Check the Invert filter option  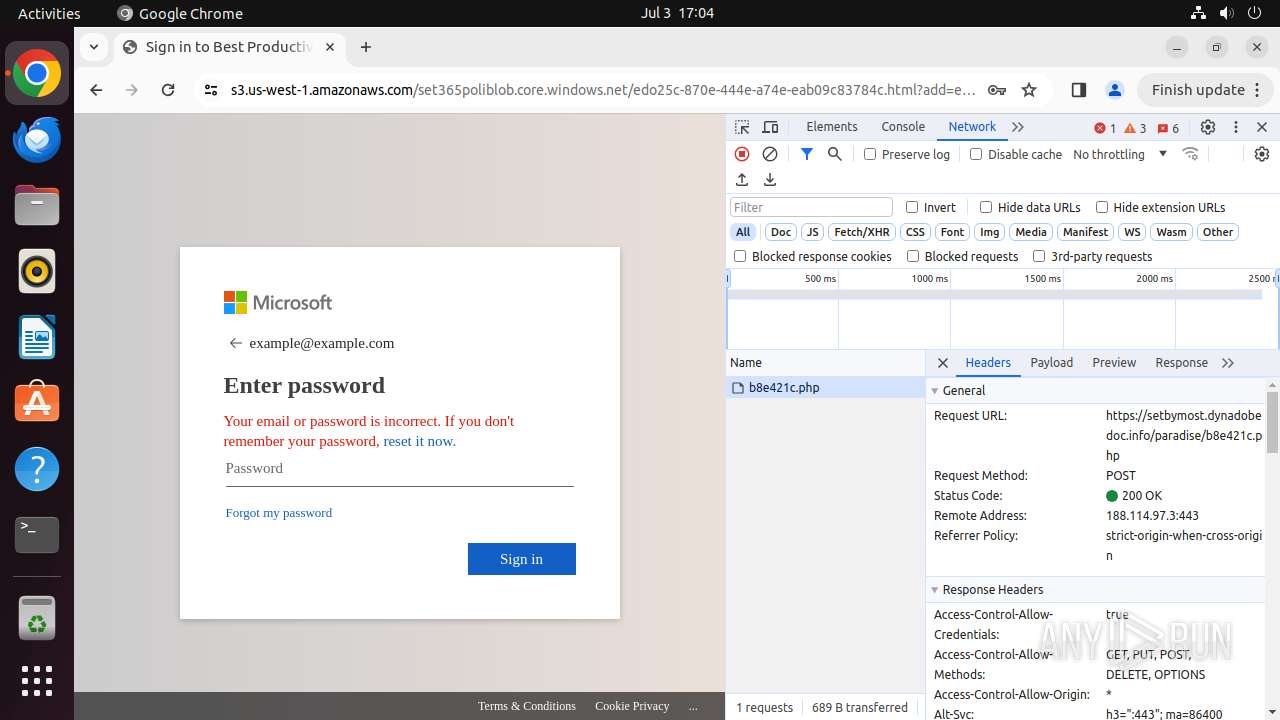[x=912, y=207]
